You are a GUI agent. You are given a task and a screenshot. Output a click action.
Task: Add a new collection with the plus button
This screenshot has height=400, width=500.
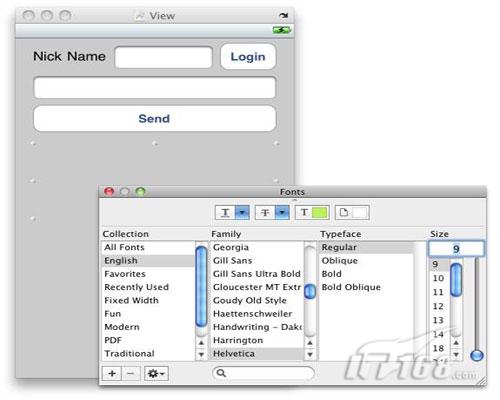[112, 373]
